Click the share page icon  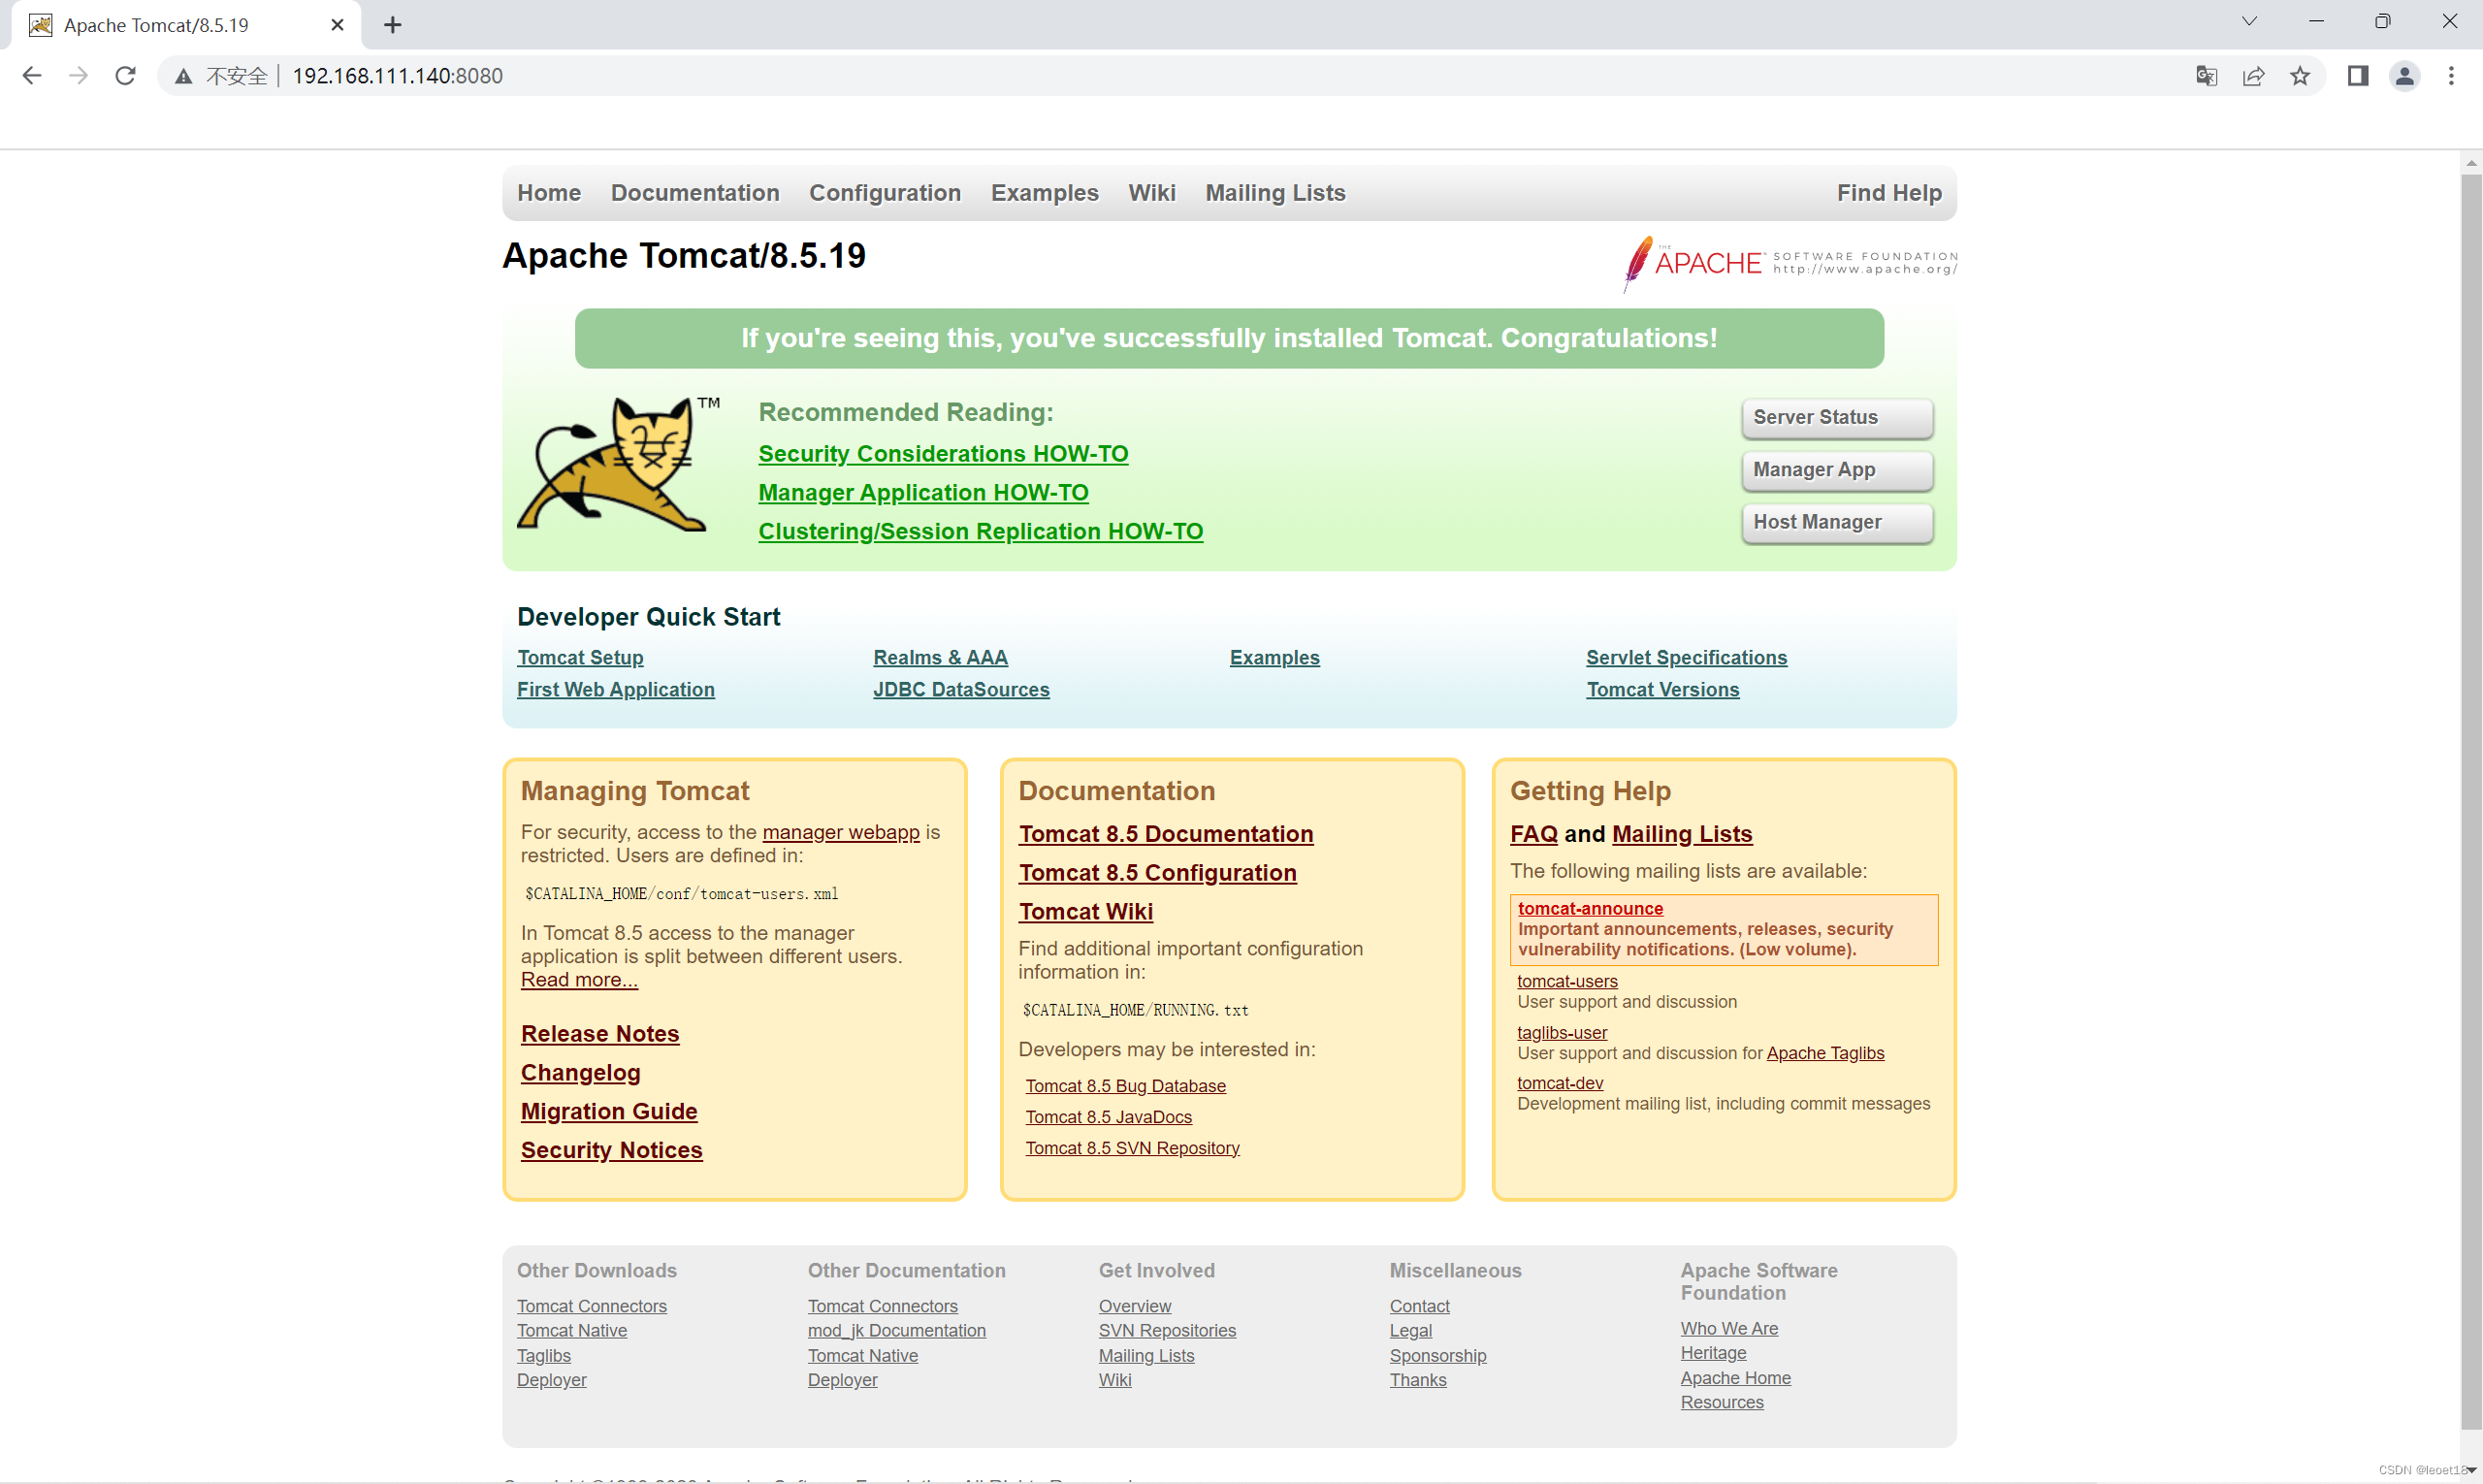pos(2253,76)
